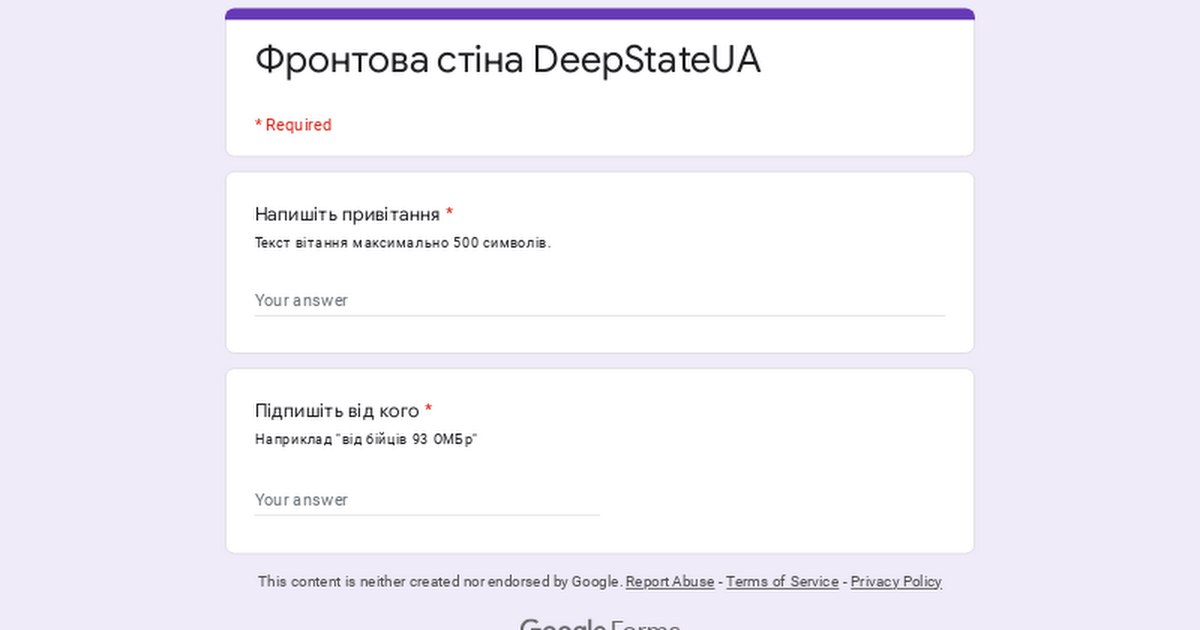Image resolution: width=1200 pixels, height=630 pixels.
Task: Click the purple accent bar atop the form
Action: click(600, 13)
